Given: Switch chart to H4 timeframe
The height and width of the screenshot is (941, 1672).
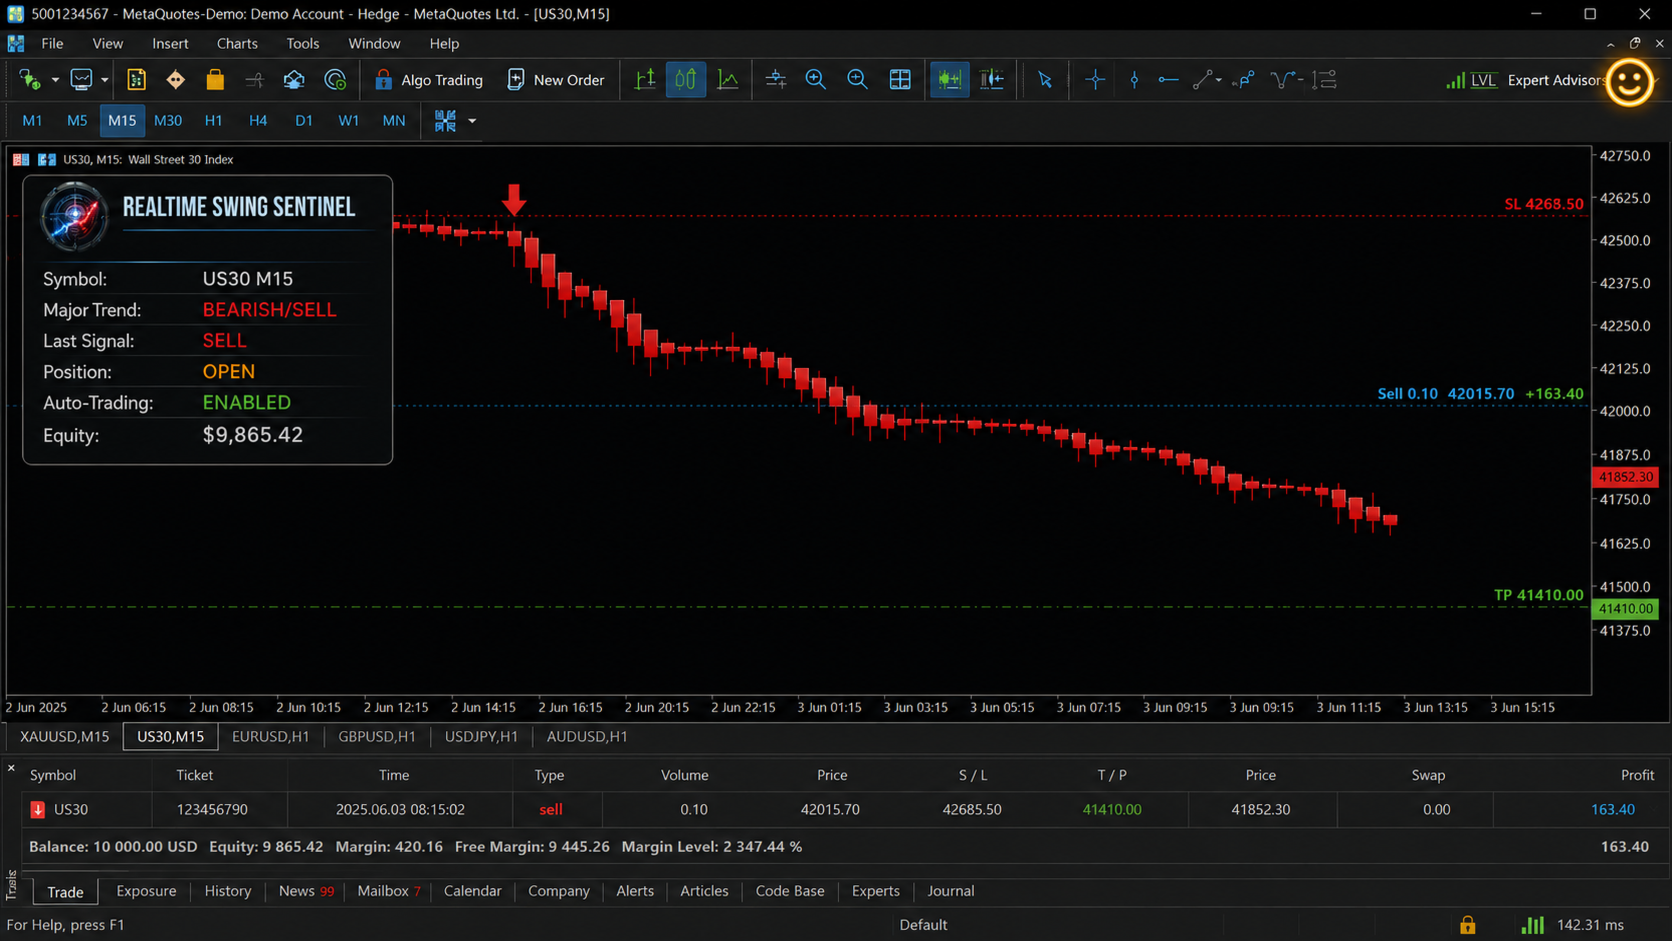Looking at the screenshot, I should pos(258,120).
